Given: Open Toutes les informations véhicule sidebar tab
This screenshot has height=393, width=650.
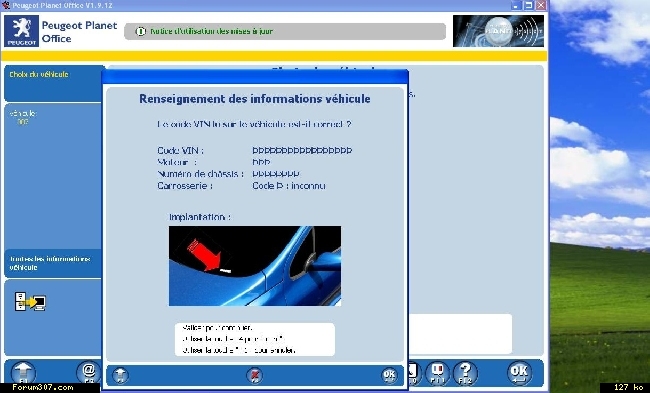Looking at the screenshot, I should coord(53,263).
